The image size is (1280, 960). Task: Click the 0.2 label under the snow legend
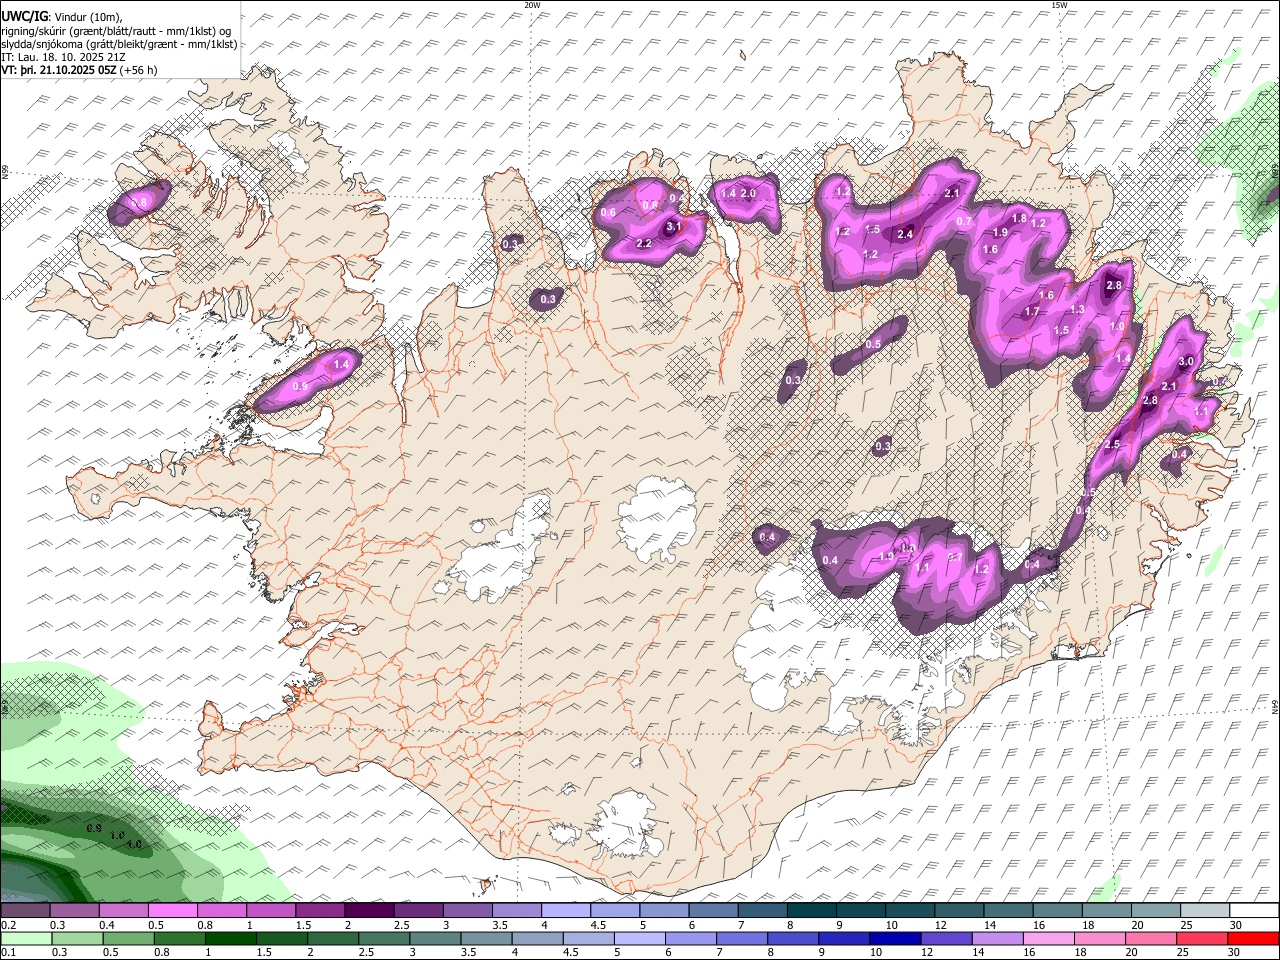click(x=7, y=925)
